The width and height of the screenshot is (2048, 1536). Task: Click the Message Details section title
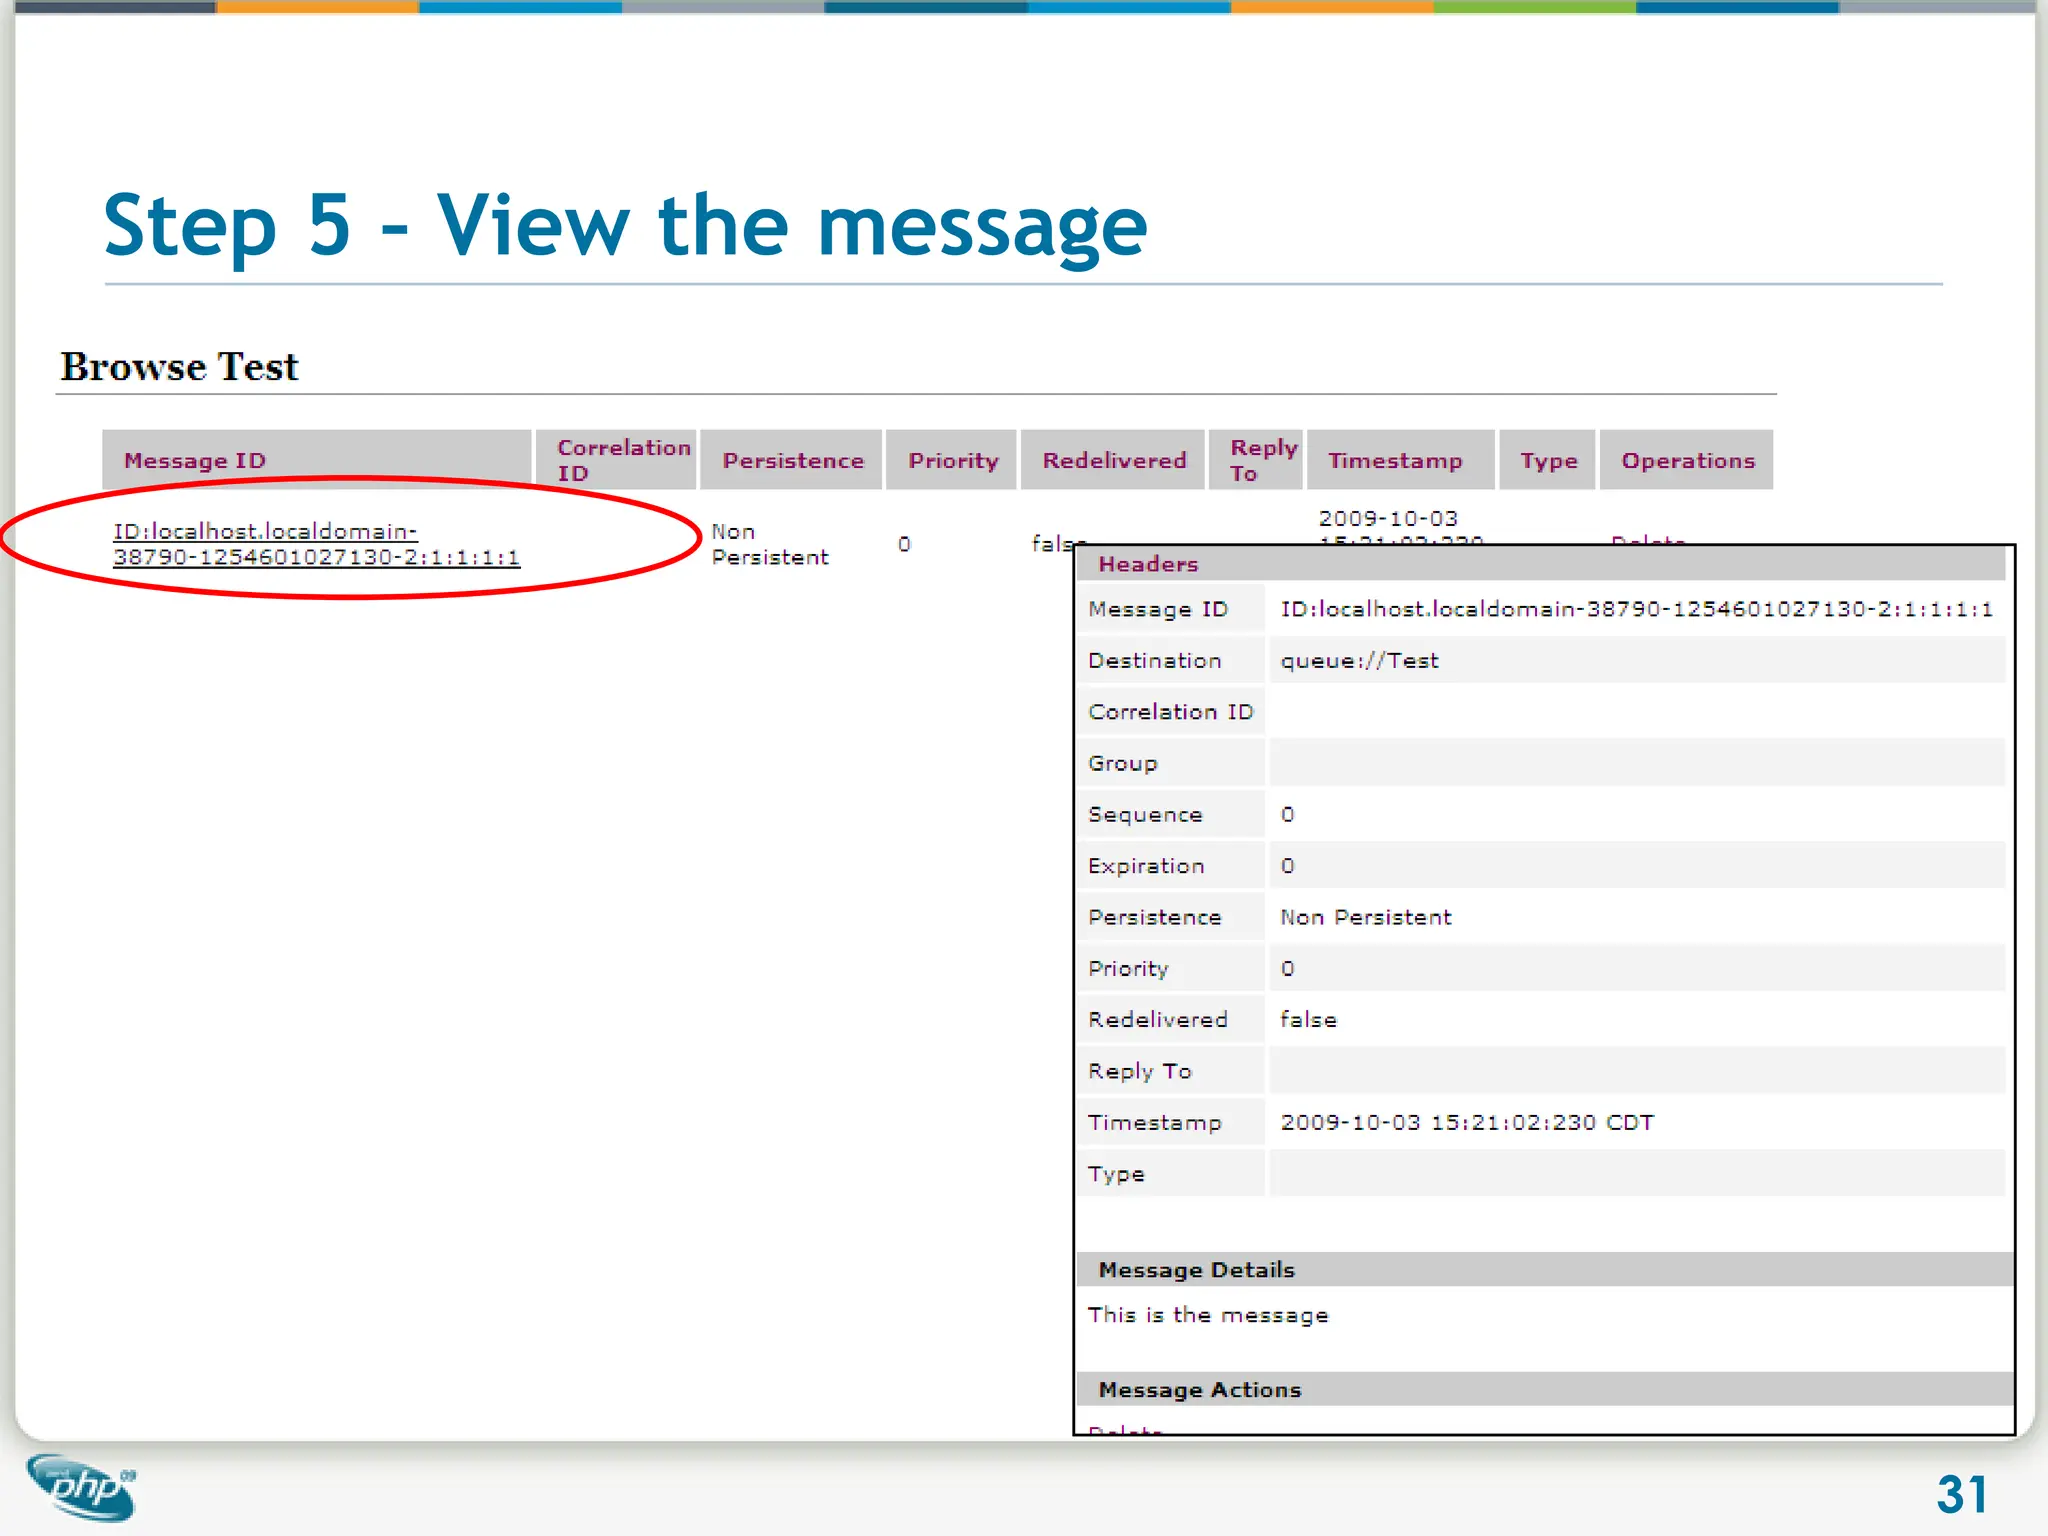(1196, 1270)
